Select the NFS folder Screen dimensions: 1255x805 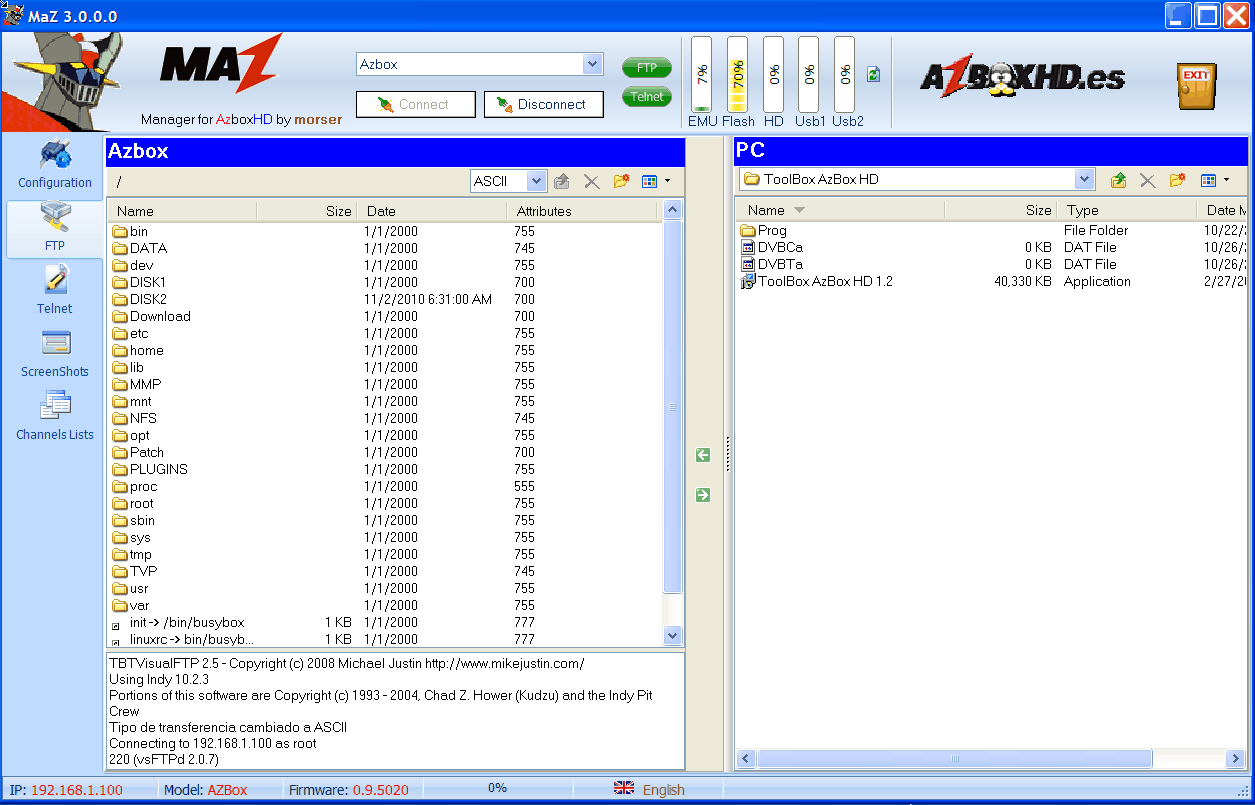(143, 418)
